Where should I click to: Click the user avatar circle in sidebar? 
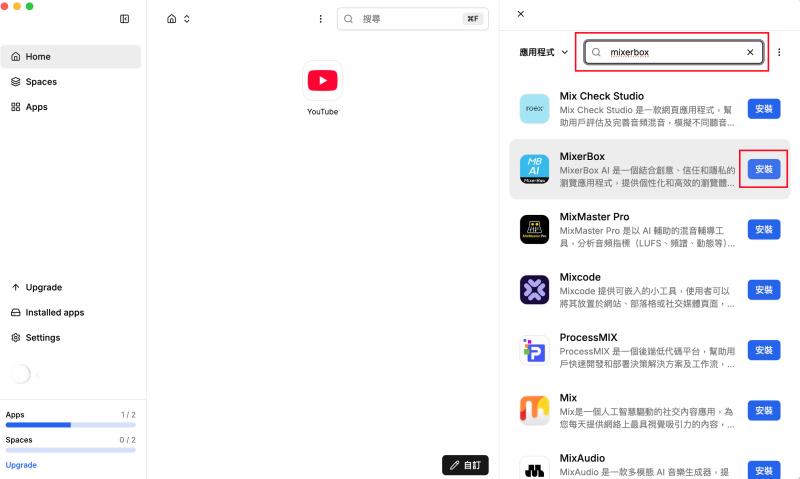click(21, 374)
